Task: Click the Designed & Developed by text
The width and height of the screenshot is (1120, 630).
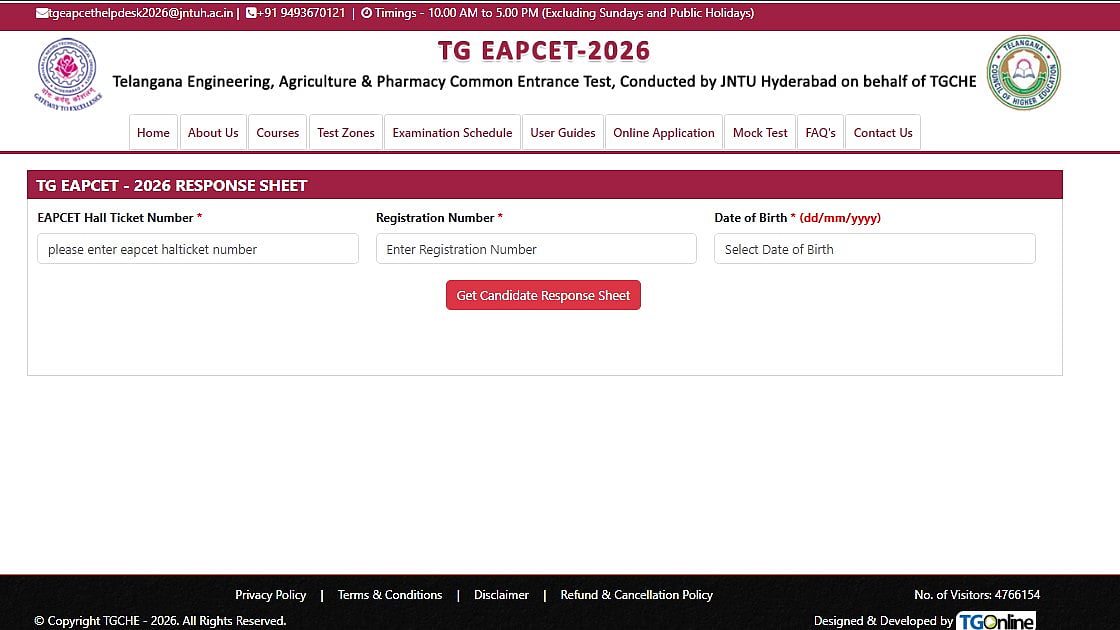Action: (884, 621)
